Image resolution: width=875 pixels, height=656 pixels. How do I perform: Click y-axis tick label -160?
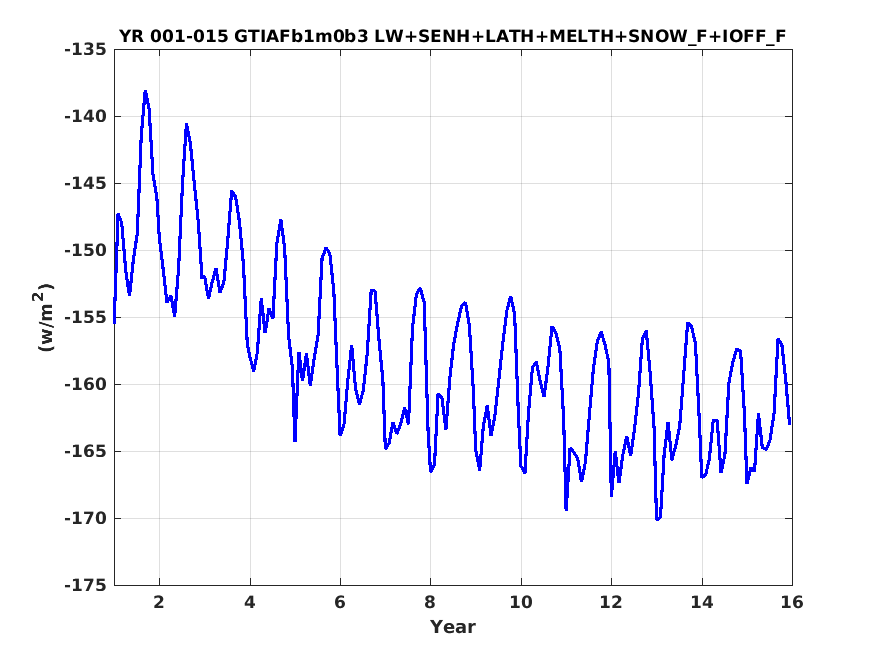[85, 384]
